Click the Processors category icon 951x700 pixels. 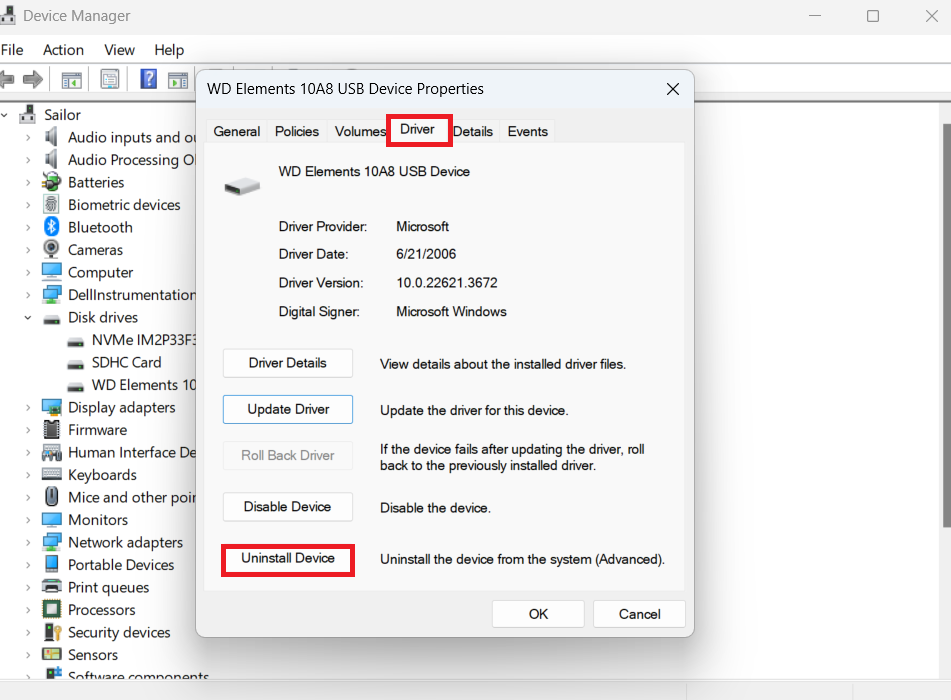pyautogui.click(x=52, y=609)
